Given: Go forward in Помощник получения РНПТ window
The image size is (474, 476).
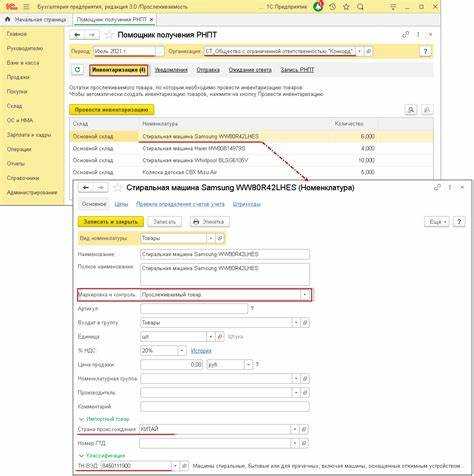Looking at the screenshot, I should coord(92,35).
